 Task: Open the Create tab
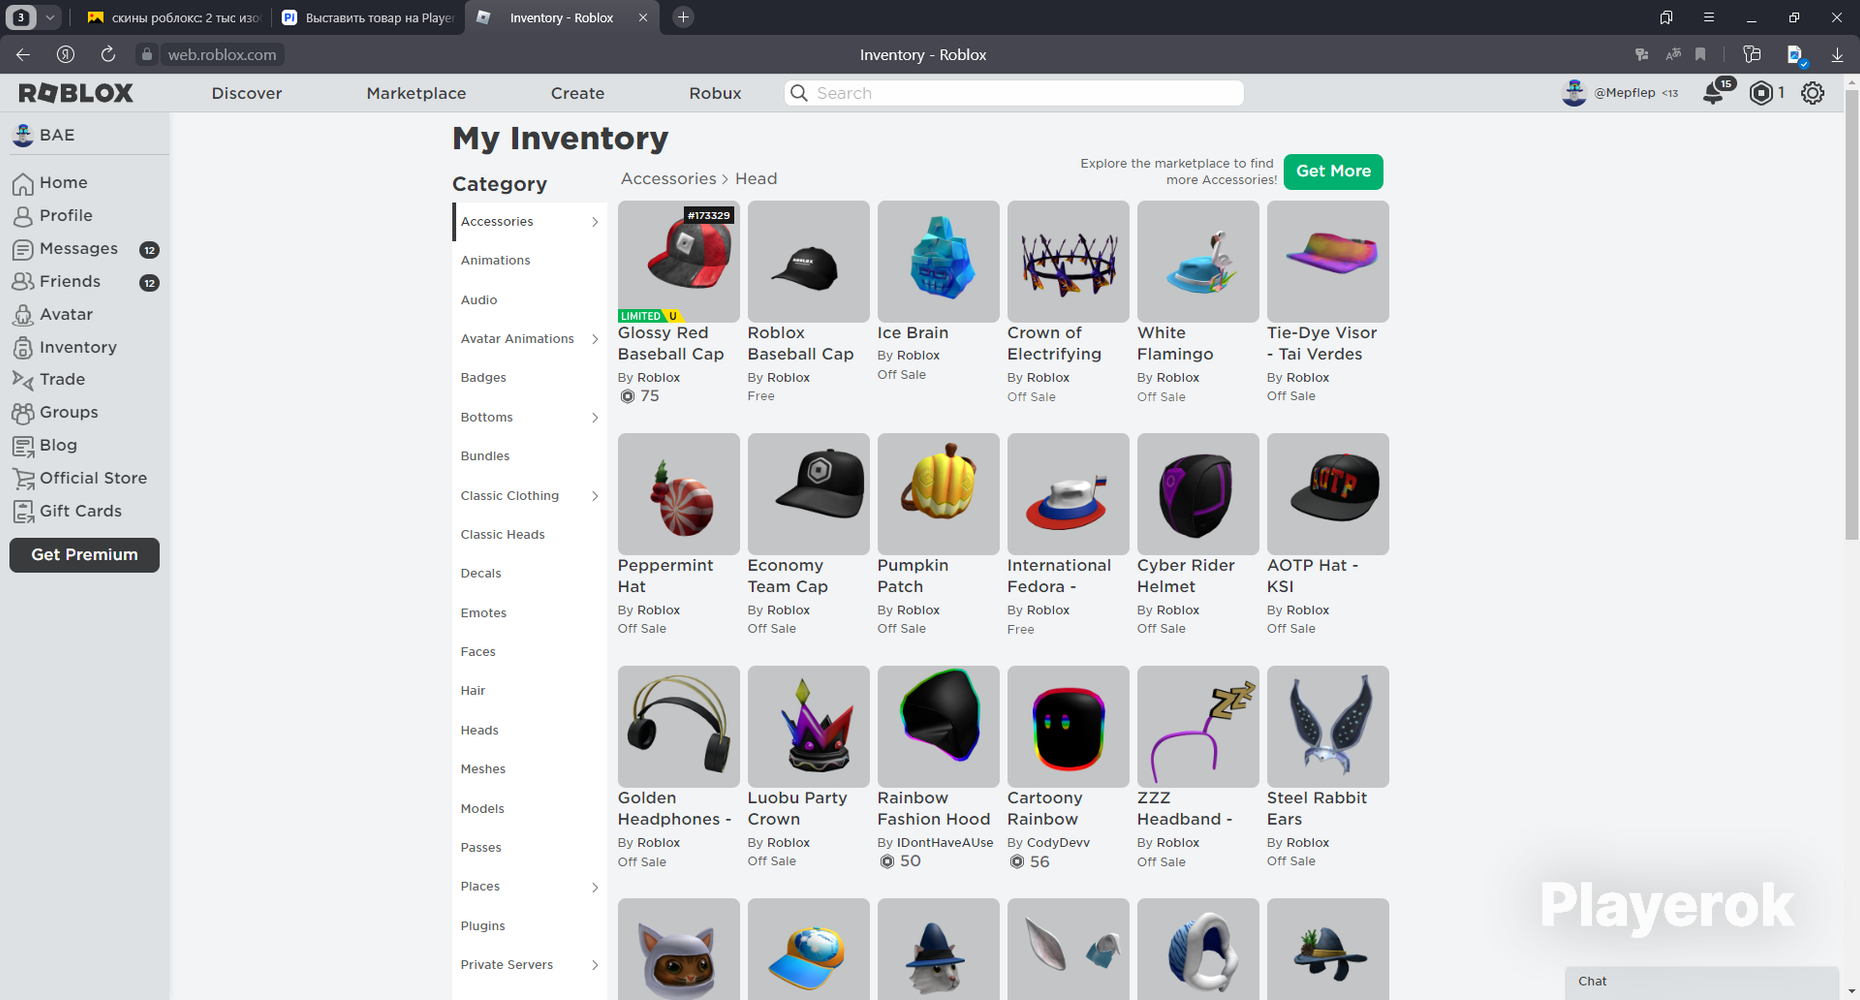[578, 93]
